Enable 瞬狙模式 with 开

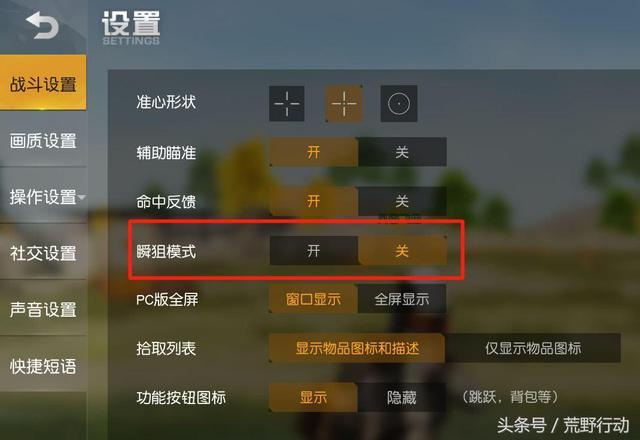[313, 250]
